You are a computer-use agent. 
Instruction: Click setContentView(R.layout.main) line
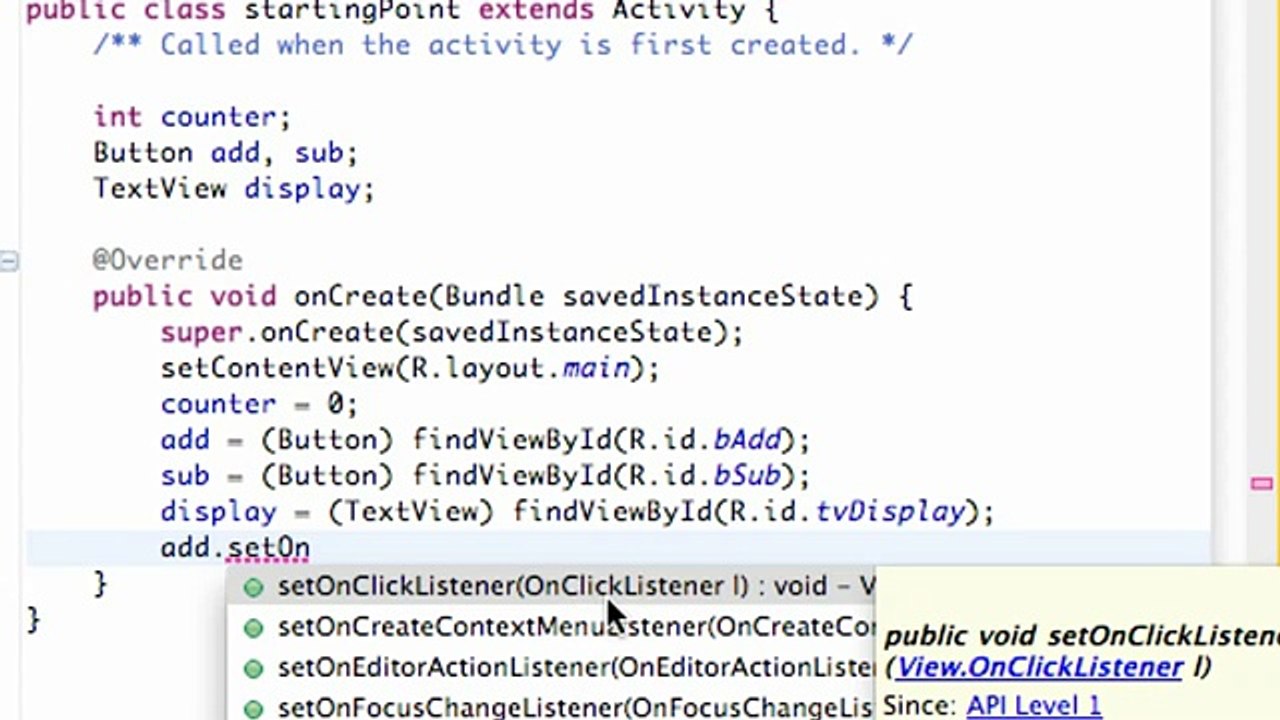point(410,368)
